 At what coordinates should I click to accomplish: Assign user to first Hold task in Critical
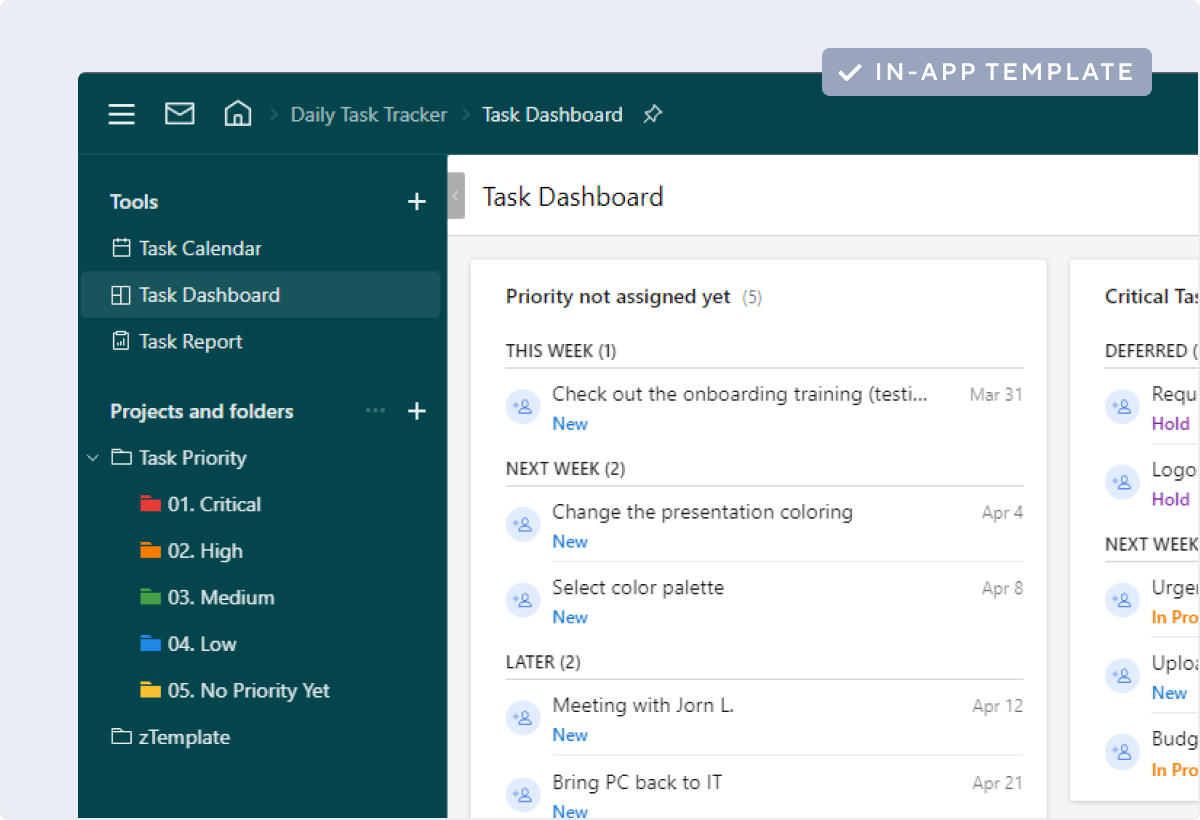[x=1122, y=406]
